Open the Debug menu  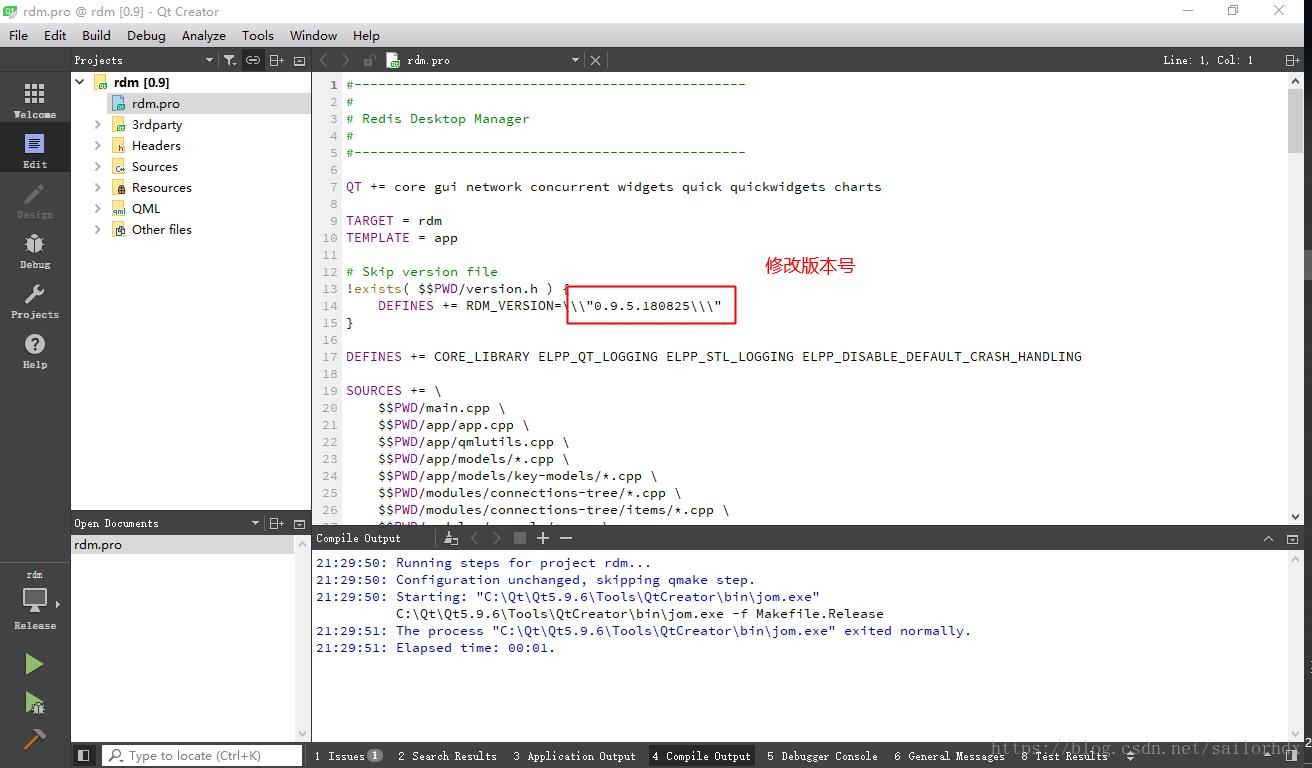pos(146,35)
